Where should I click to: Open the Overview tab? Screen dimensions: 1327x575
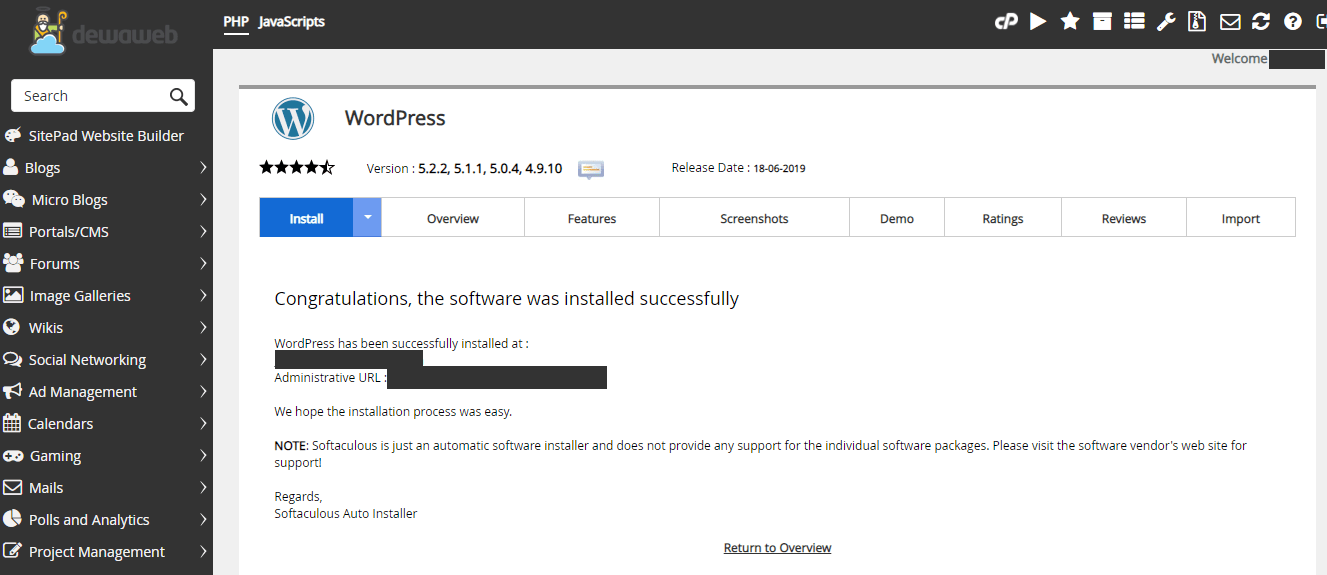pos(453,218)
